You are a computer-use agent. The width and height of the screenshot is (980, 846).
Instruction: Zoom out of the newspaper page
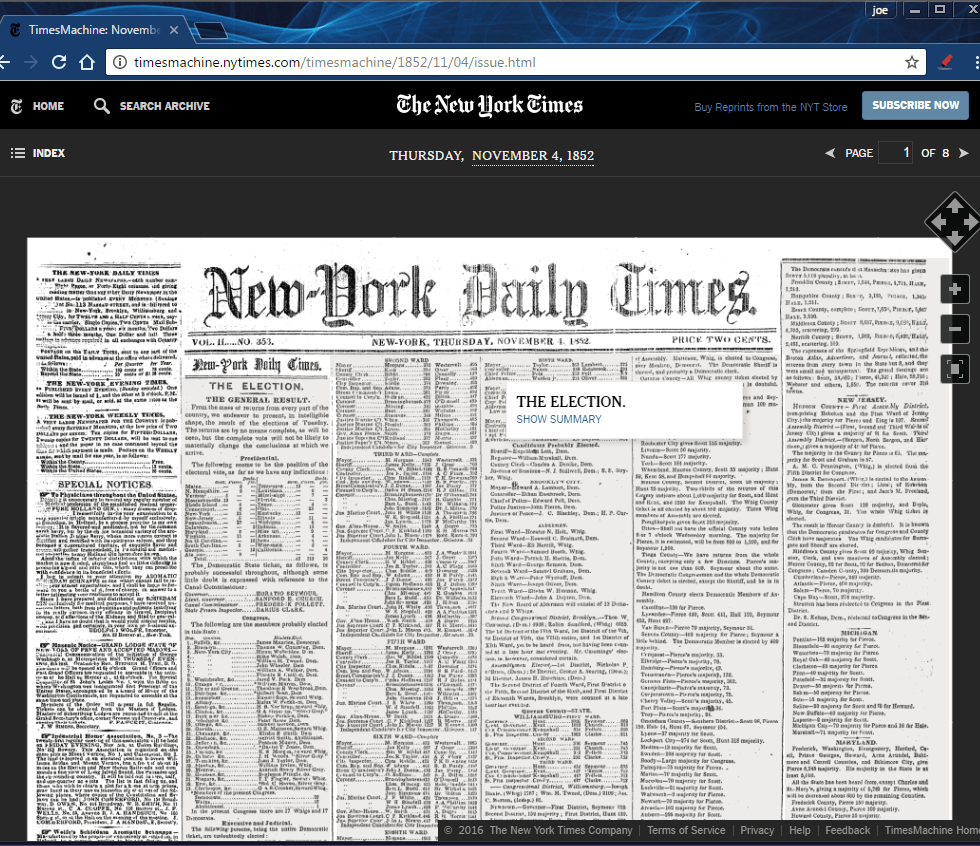956,329
